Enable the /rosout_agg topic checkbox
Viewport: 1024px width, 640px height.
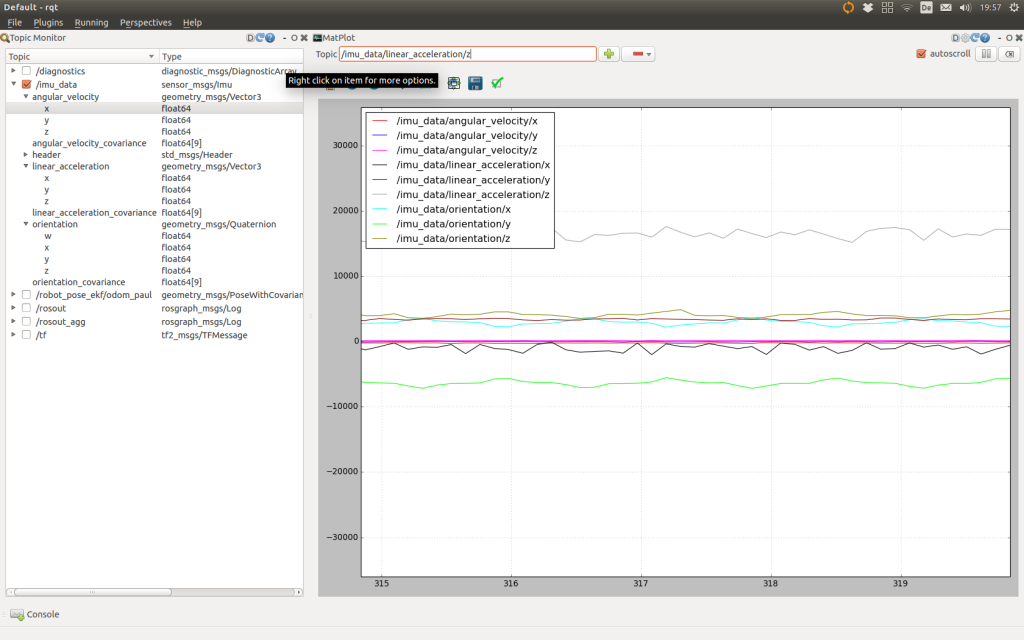26,321
